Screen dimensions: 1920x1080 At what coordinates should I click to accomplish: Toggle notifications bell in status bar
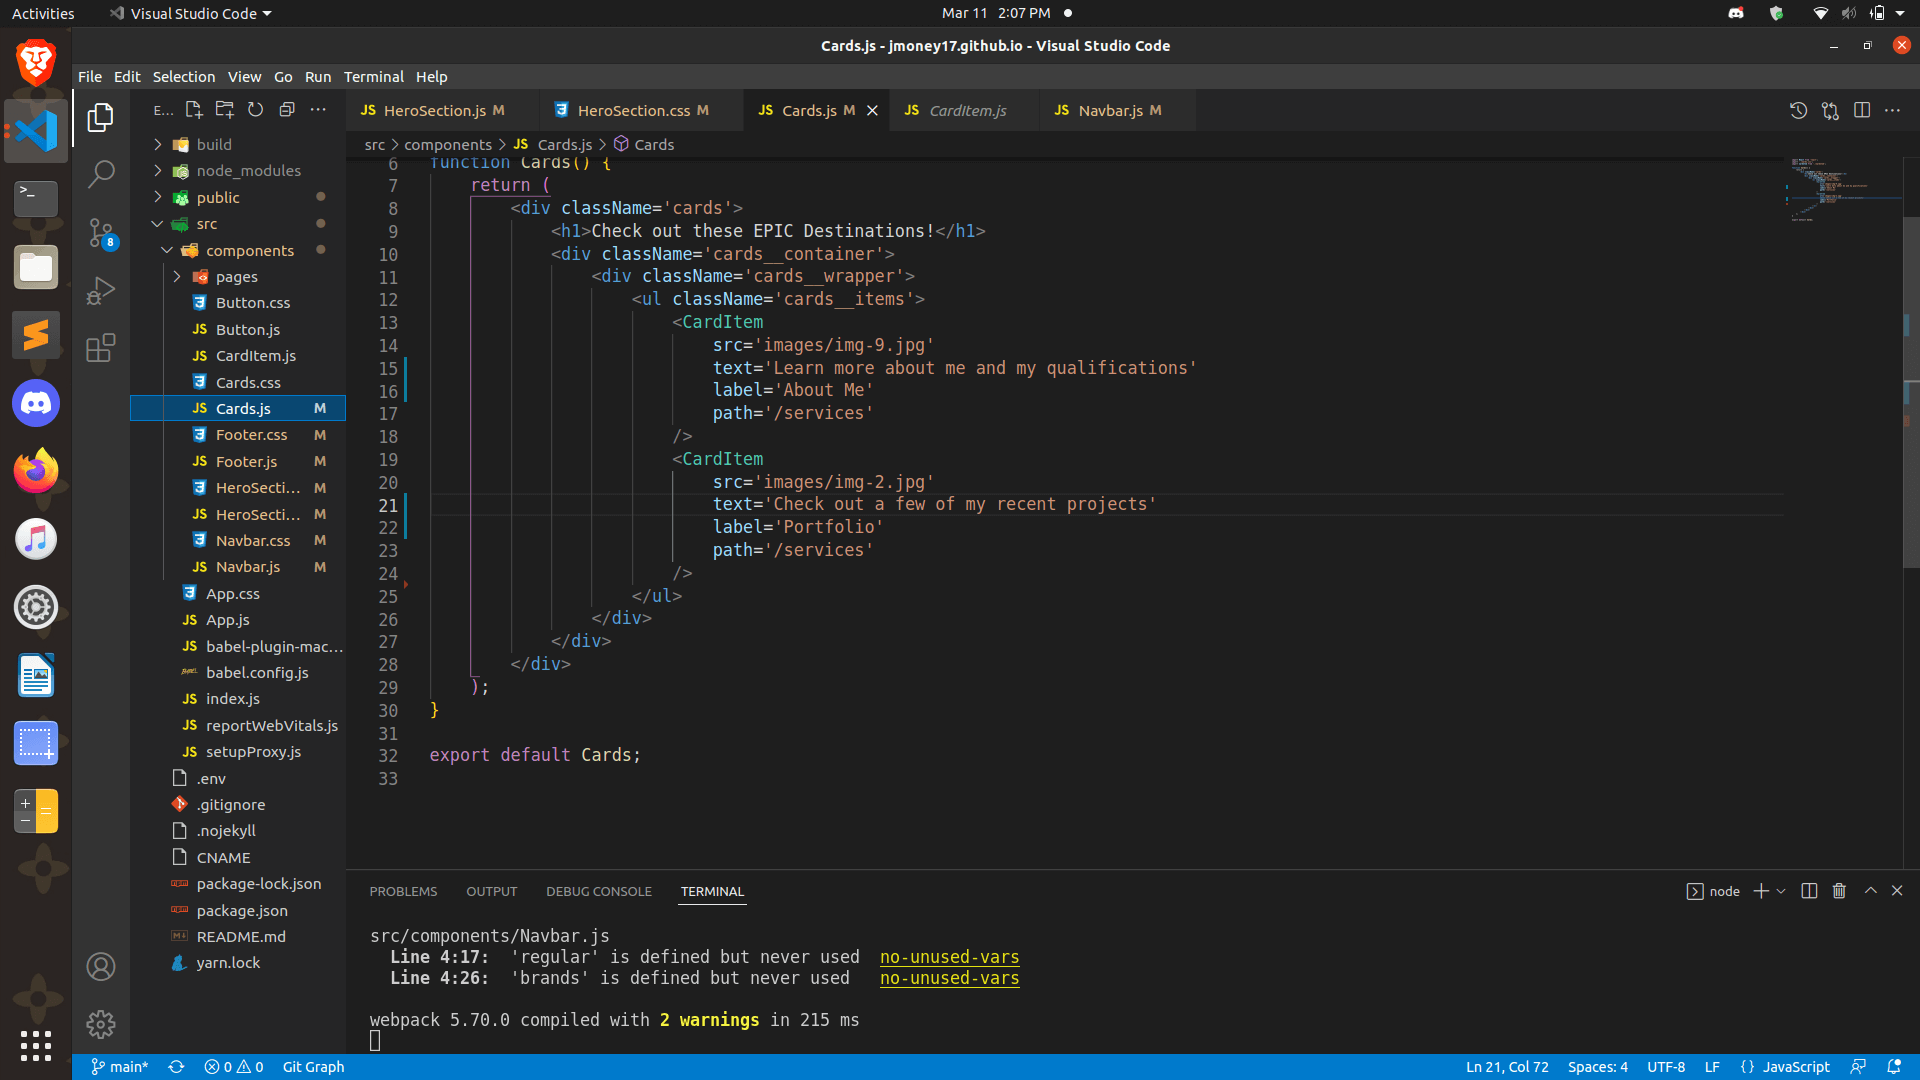pyautogui.click(x=1894, y=1067)
